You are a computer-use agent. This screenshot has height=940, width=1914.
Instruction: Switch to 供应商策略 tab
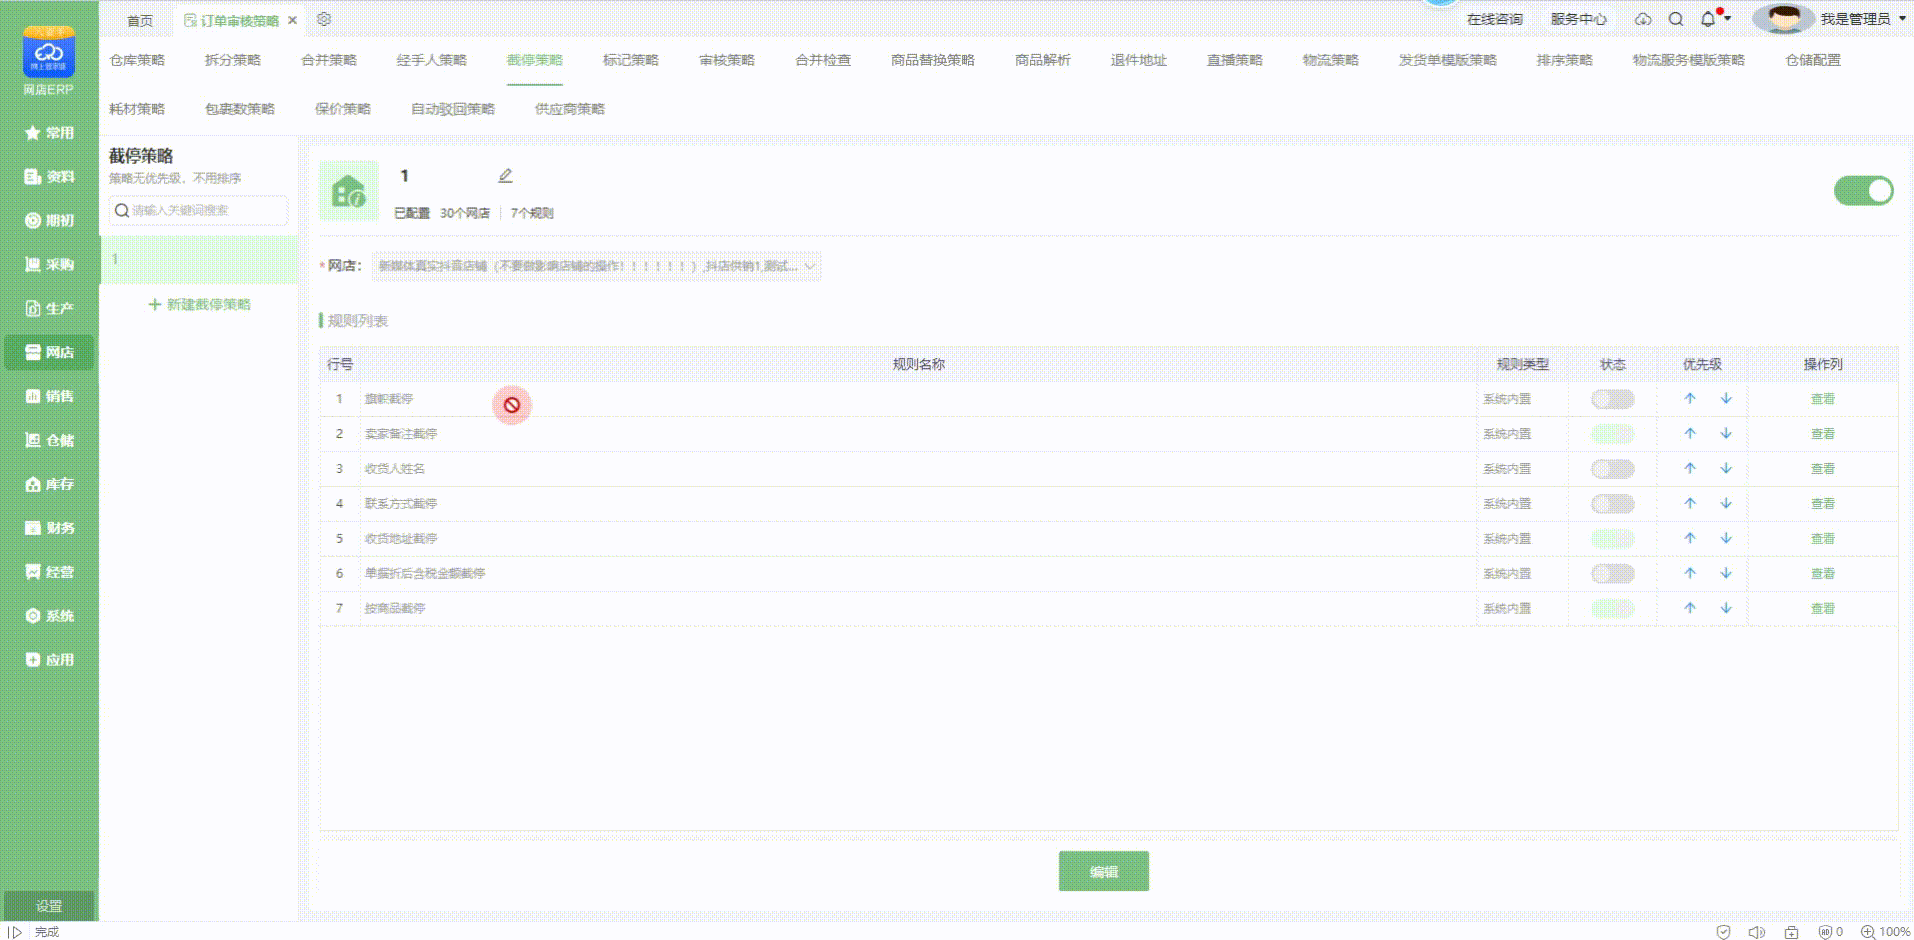pos(570,109)
